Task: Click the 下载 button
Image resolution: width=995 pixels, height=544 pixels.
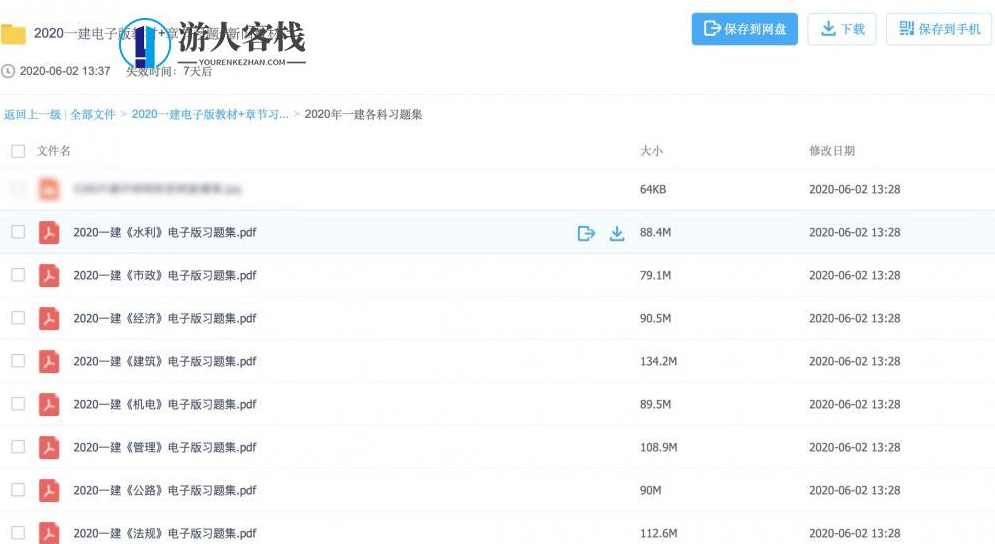Action: pyautogui.click(x=842, y=29)
